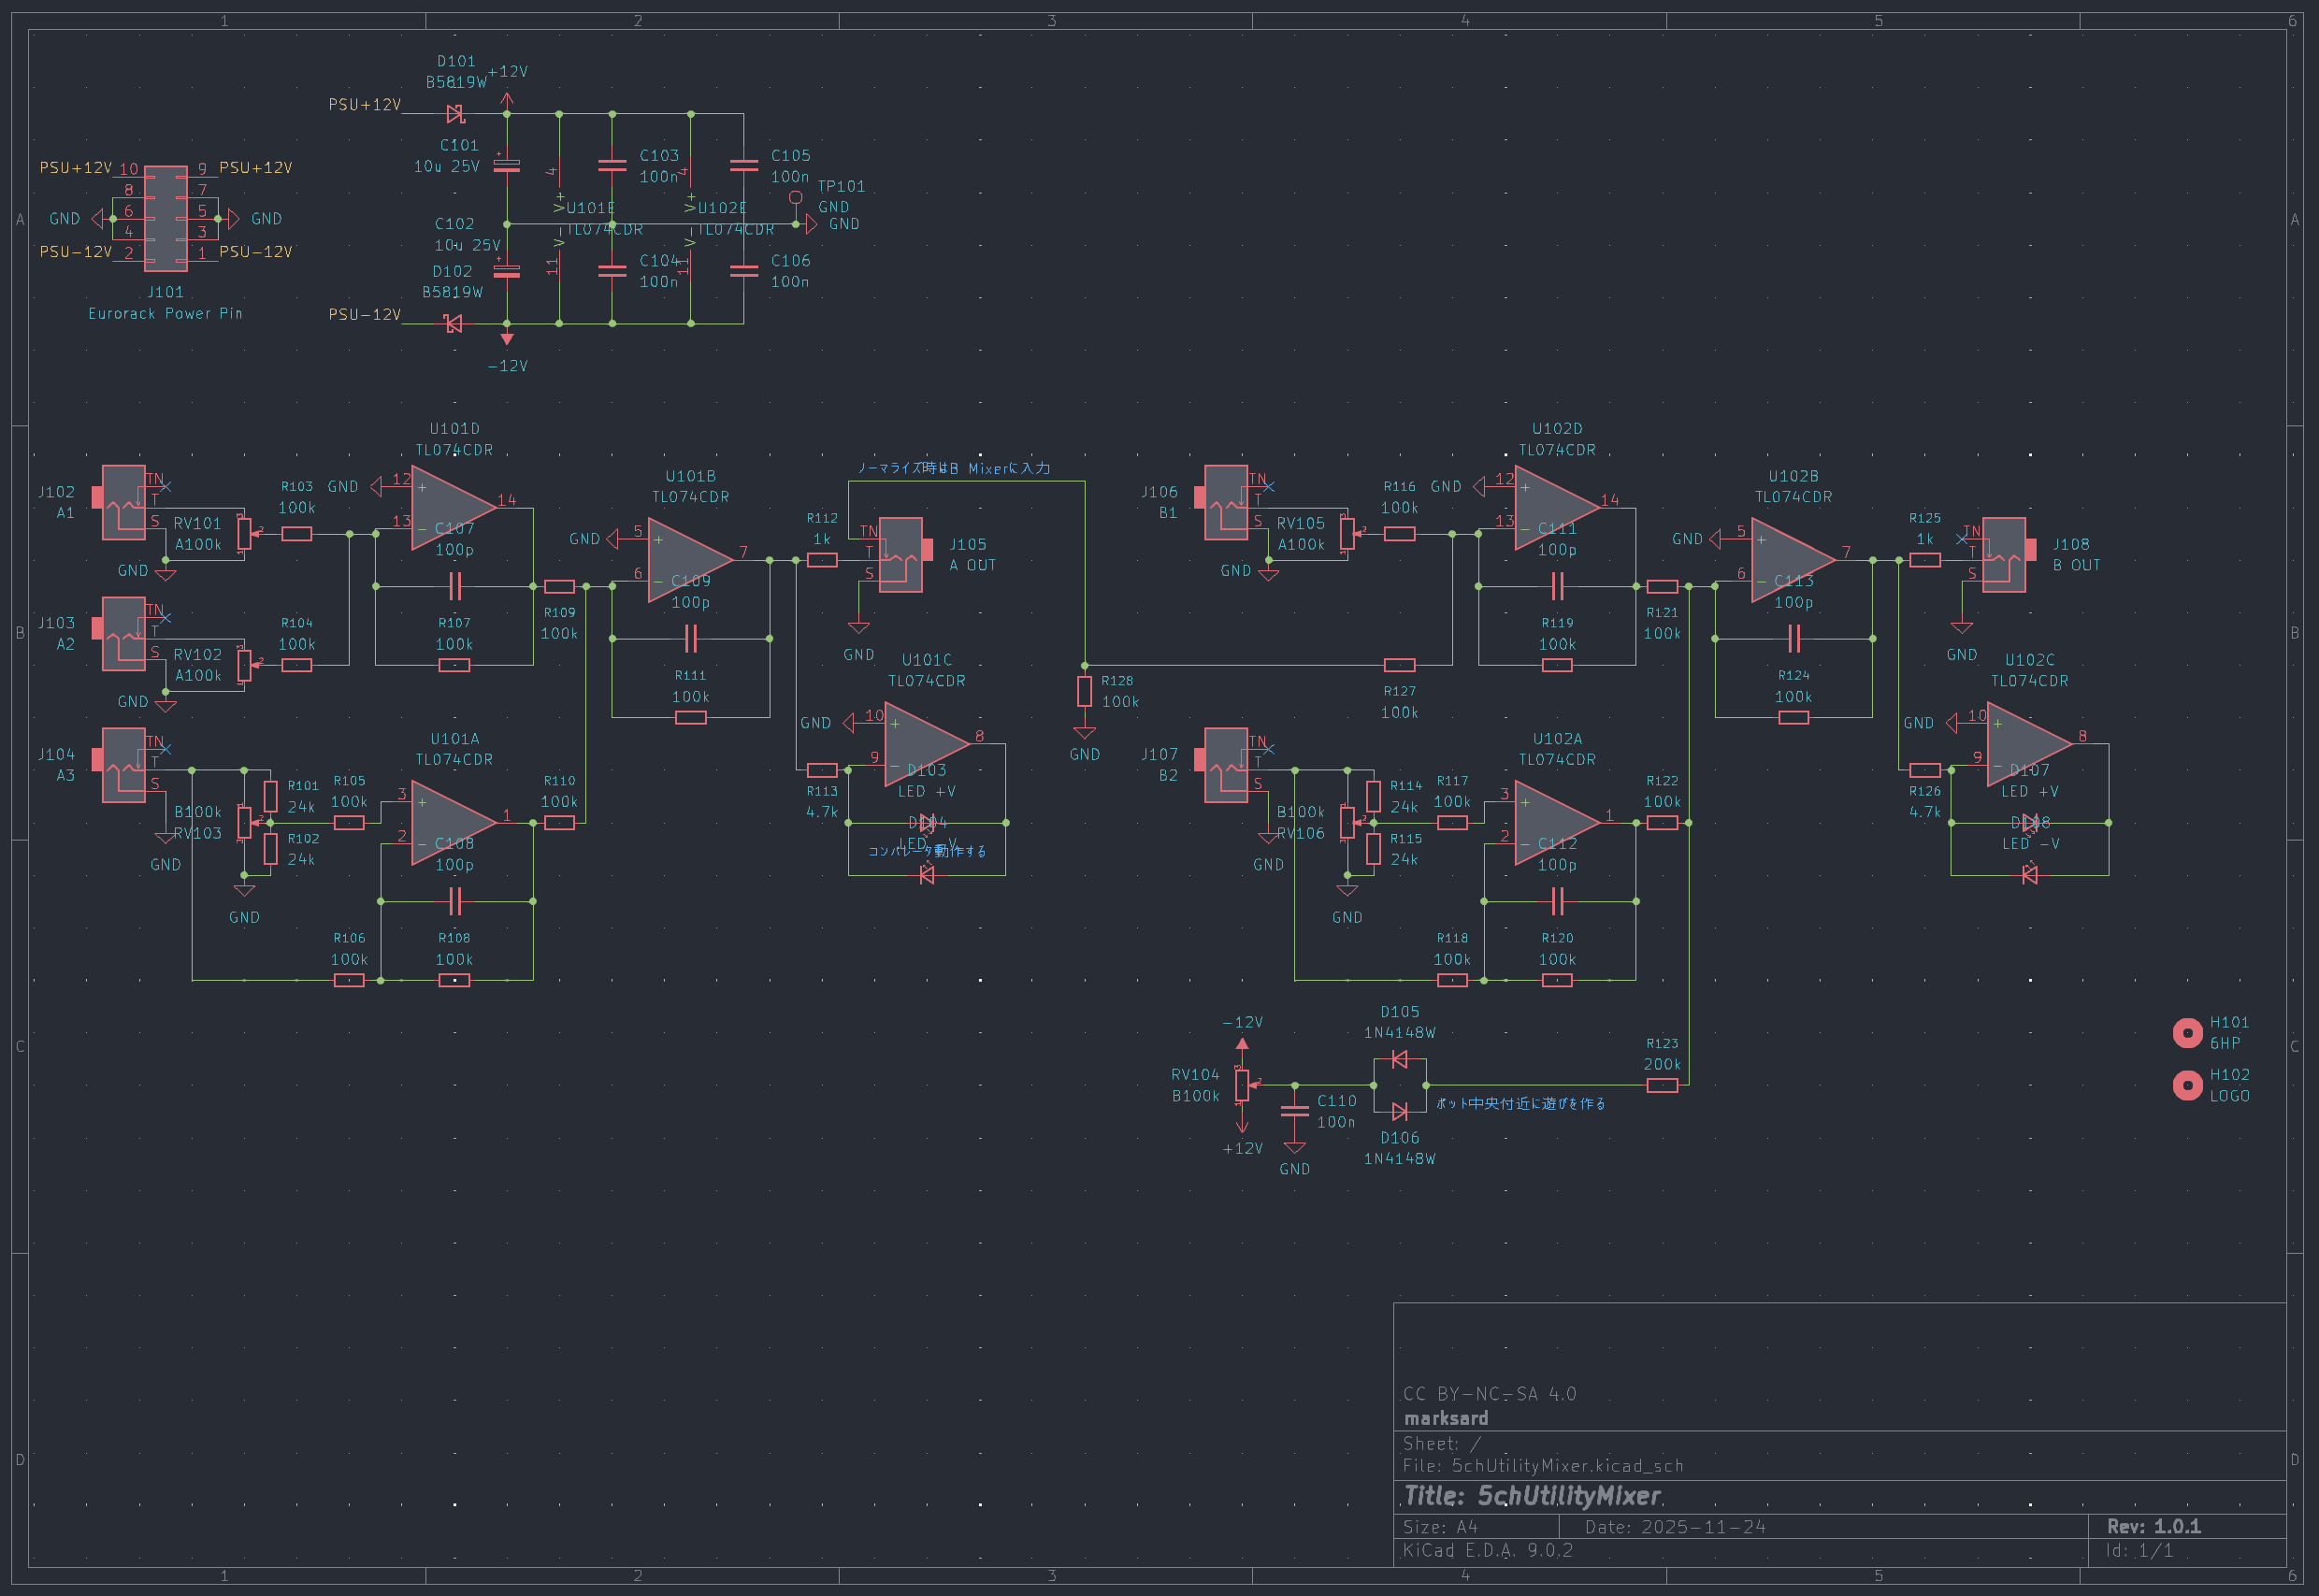Viewport: 2319px width, 1596px height.
Task: Select the H102 LOGO mounting hole
Action: (x=2187, y=1085)
